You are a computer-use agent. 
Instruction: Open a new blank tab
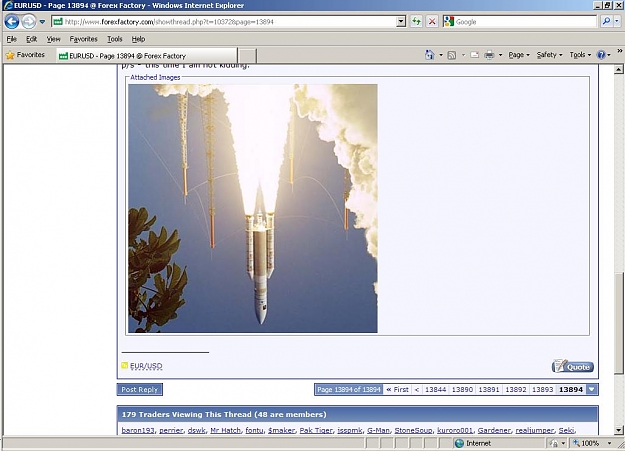tap(248, 56)
